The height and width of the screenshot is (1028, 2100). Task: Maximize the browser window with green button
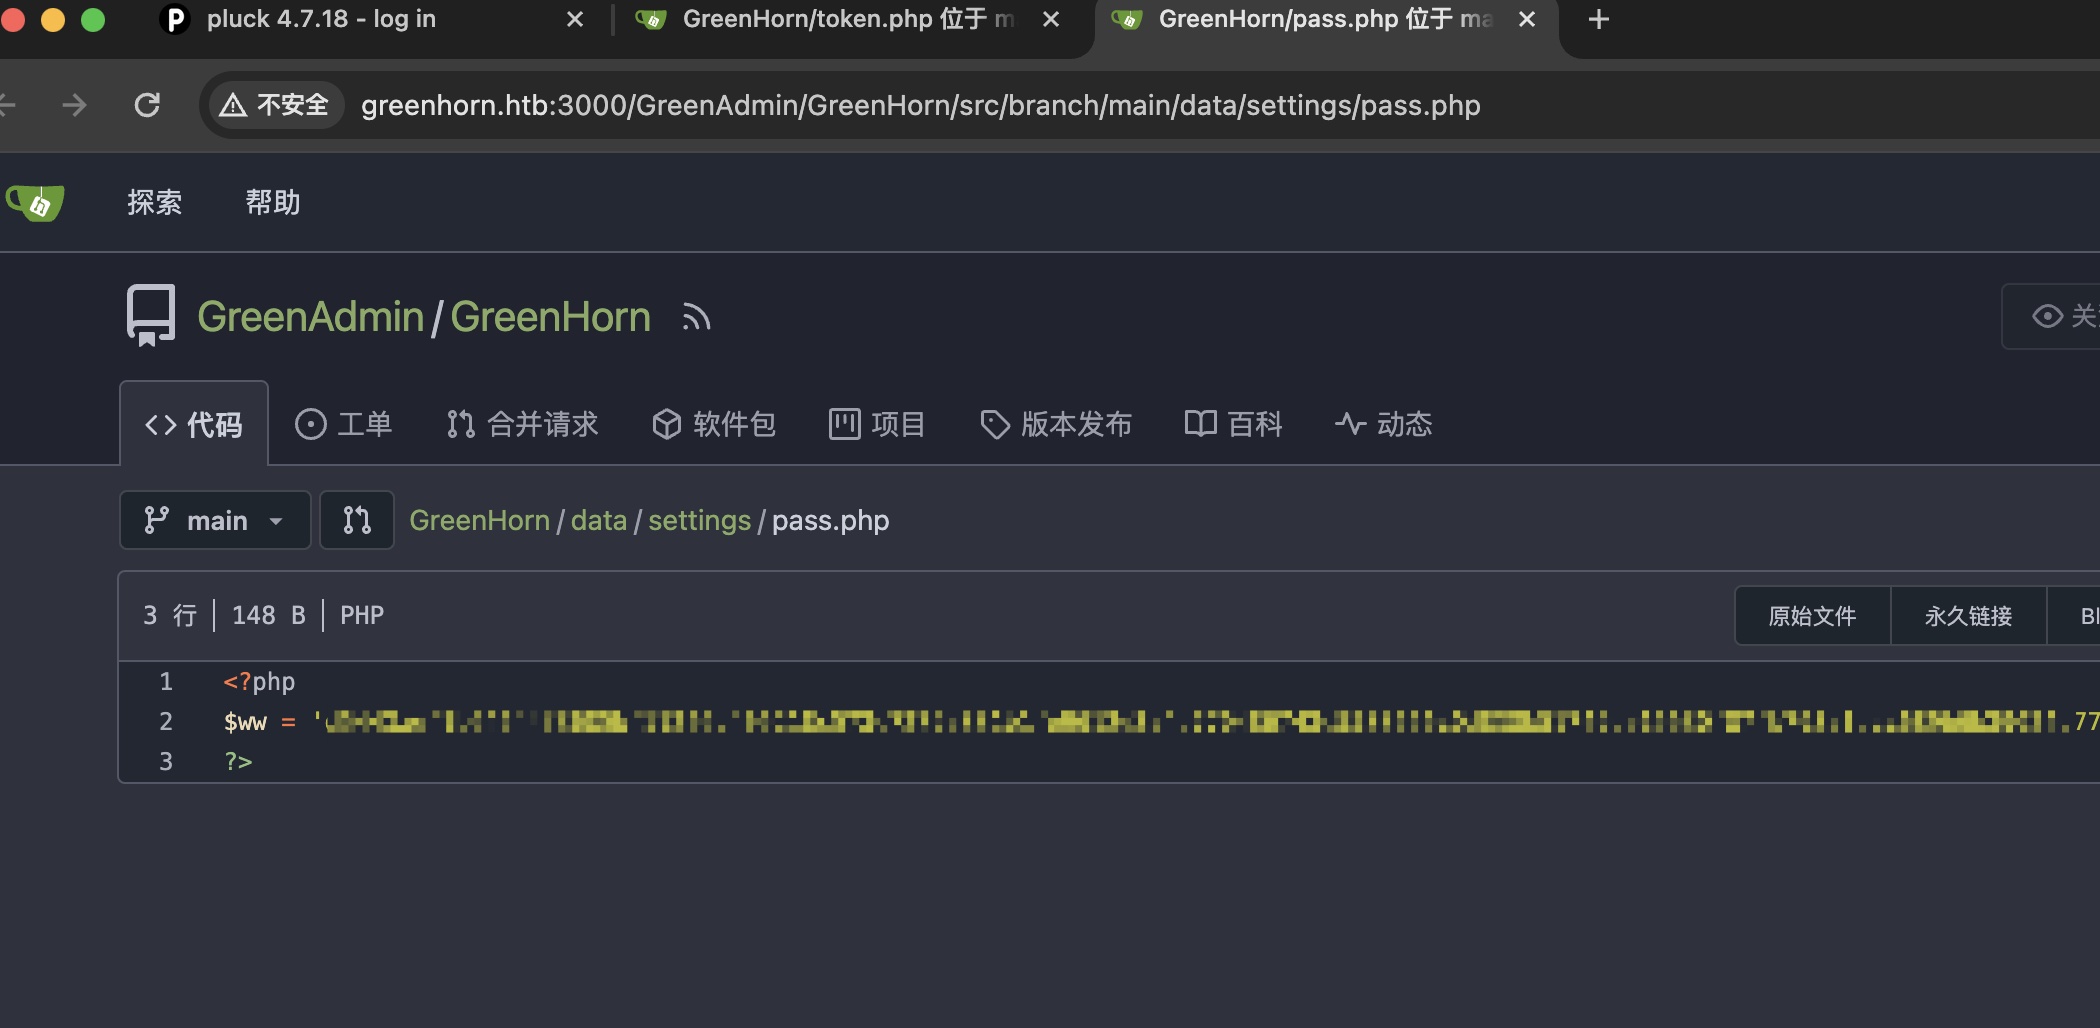92,19
